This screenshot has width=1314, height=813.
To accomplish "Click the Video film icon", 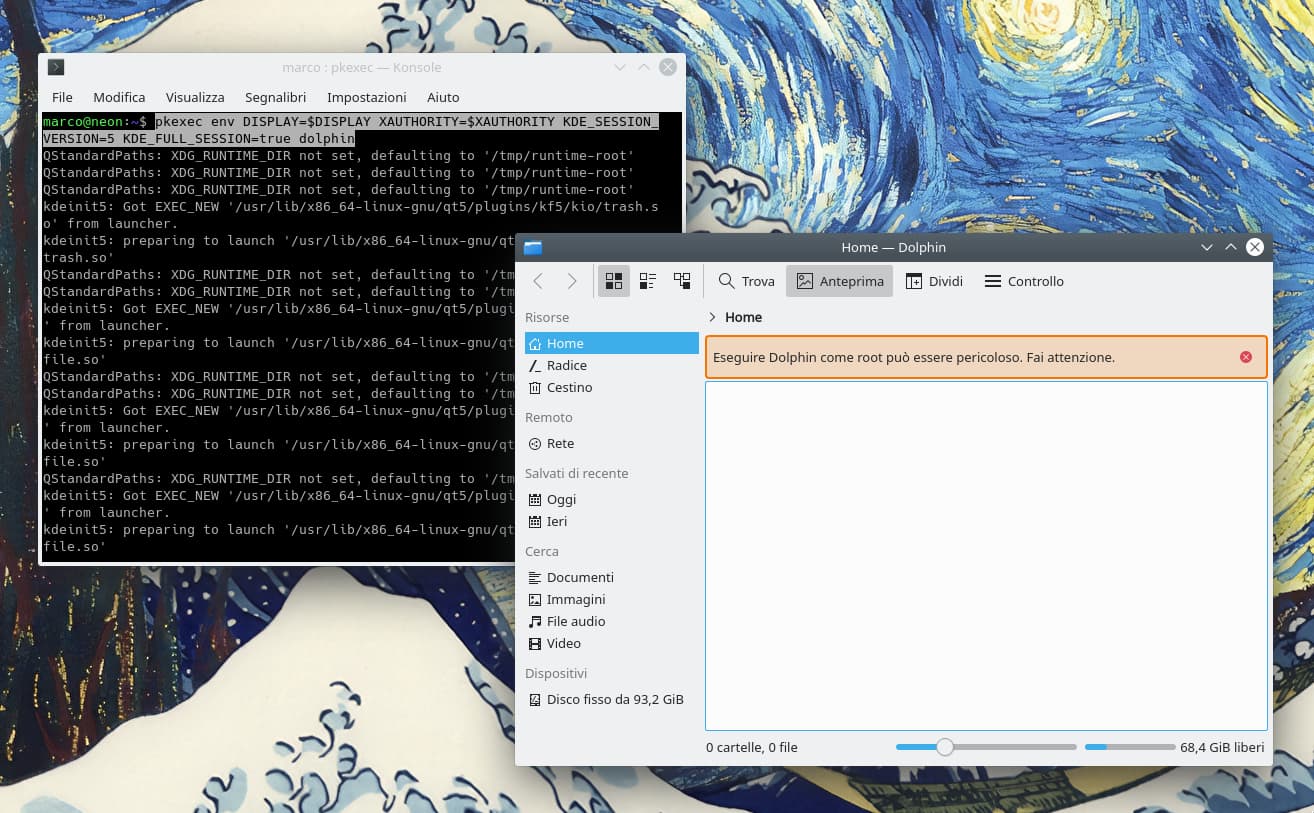I will (x=535, y=643).
